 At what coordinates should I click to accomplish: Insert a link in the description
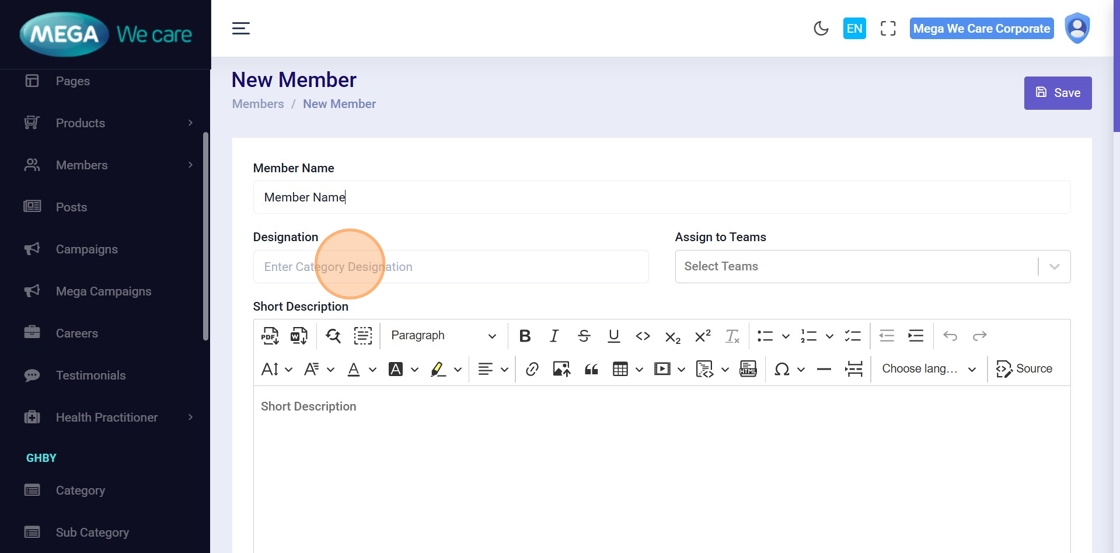532,369
